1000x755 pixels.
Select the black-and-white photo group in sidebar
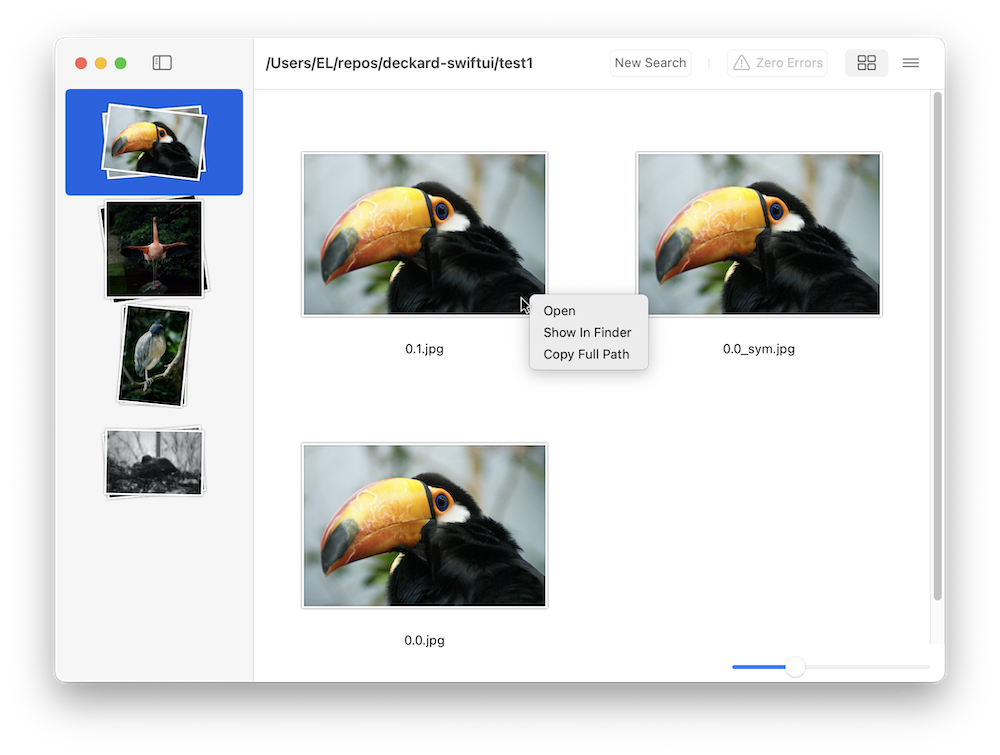(x=154, y=462)
